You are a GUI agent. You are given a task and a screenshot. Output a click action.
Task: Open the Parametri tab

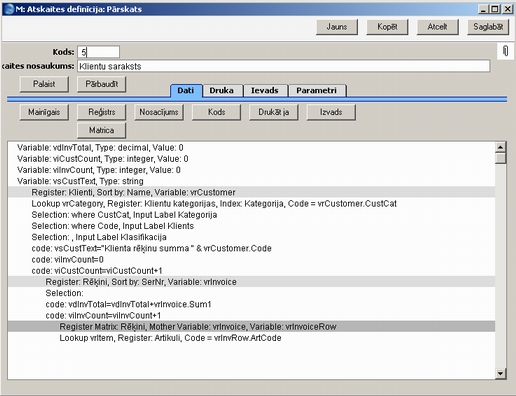317,91
